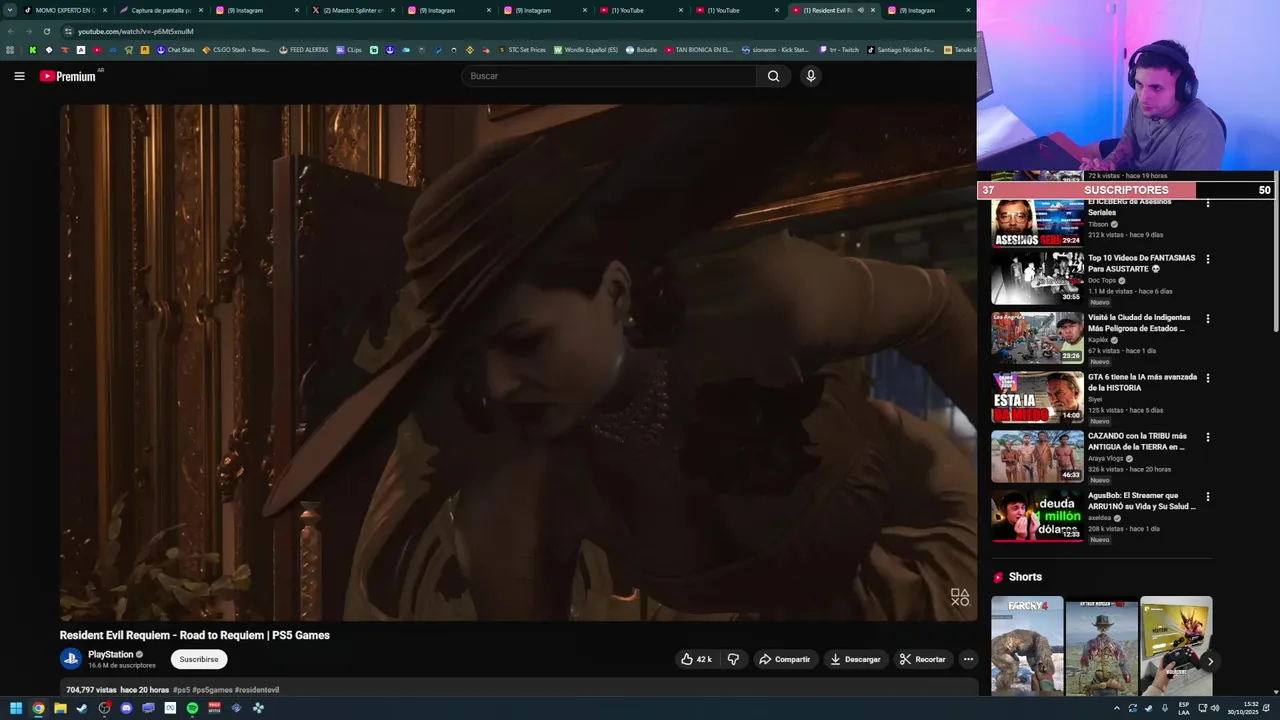Viewport: 1280px width, 720px height.
Task: Click the #residentevil hashtag link
Action: 257,690
